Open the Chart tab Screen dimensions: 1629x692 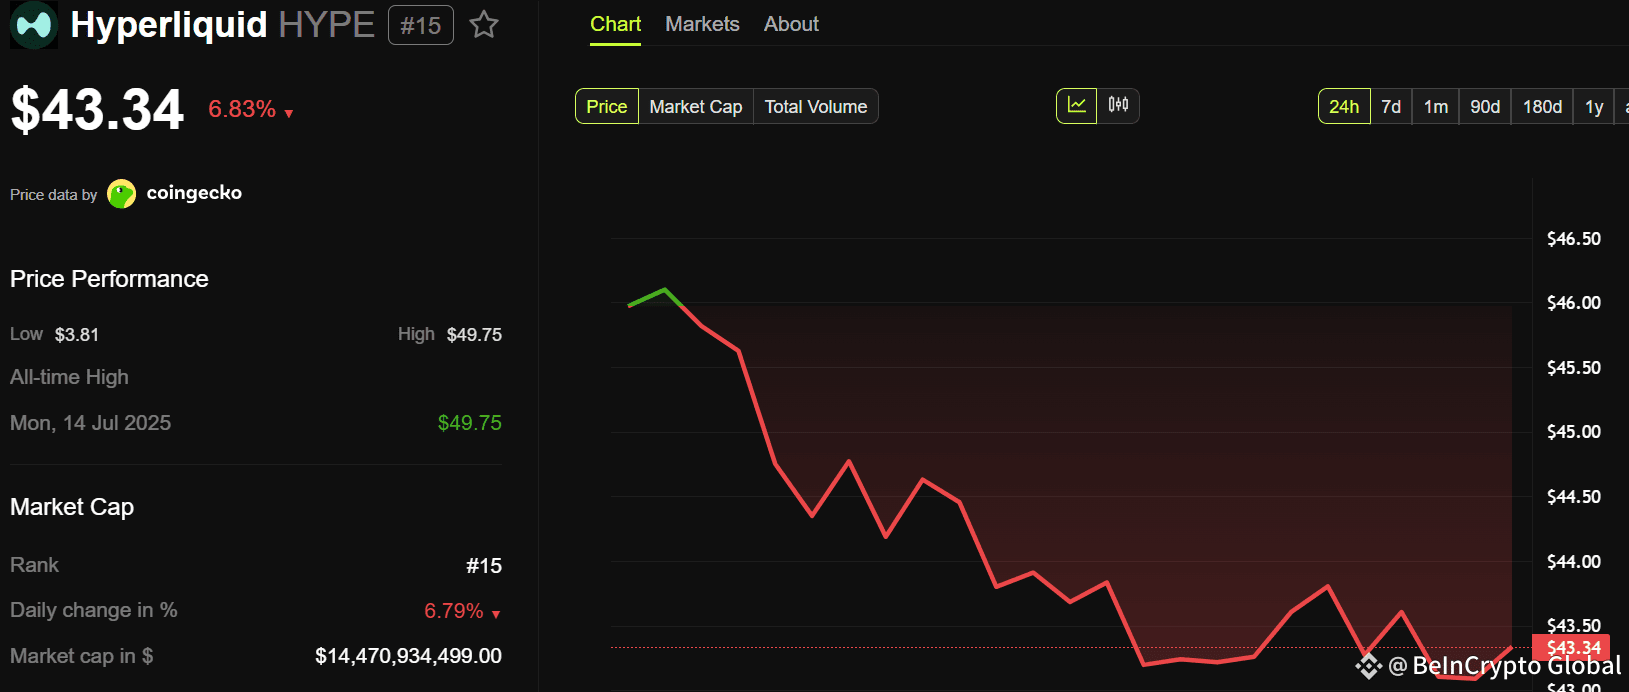615,24
